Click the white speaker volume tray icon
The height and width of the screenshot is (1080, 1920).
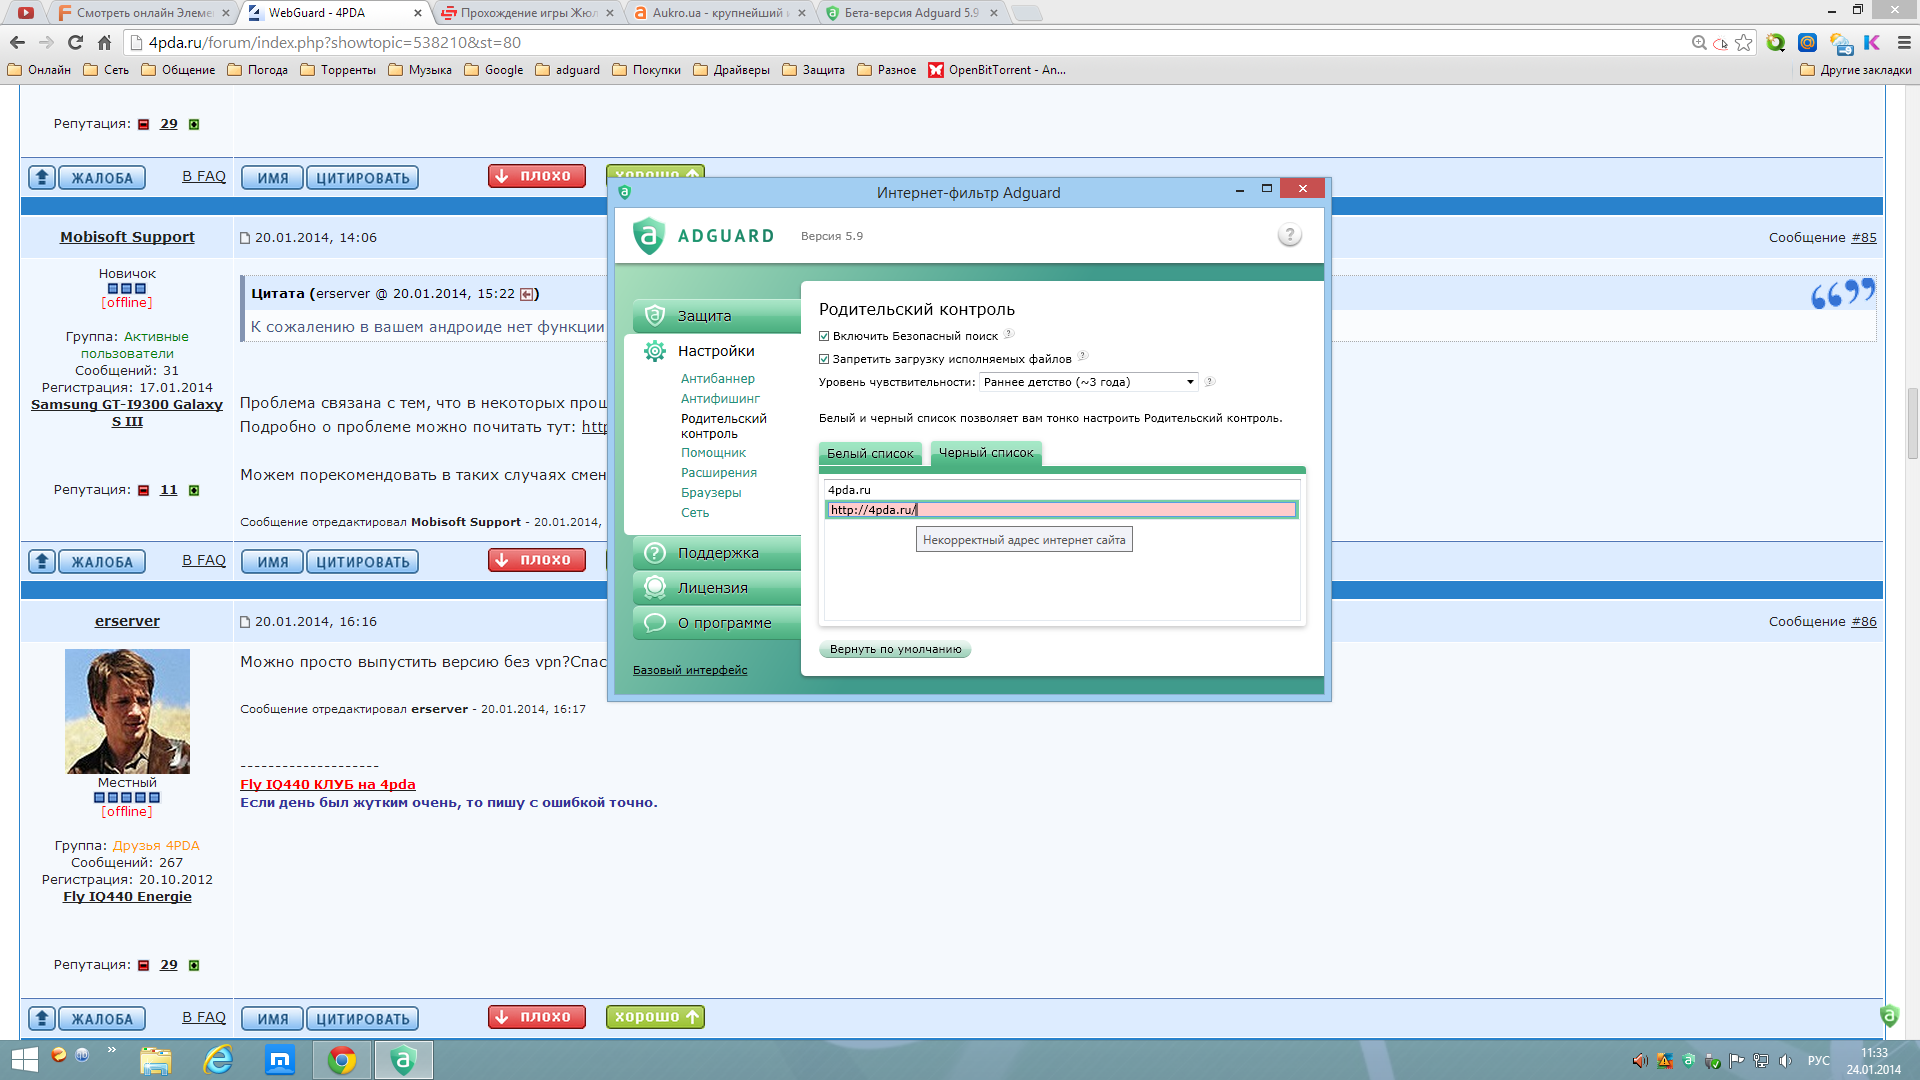point(1785,1060)
